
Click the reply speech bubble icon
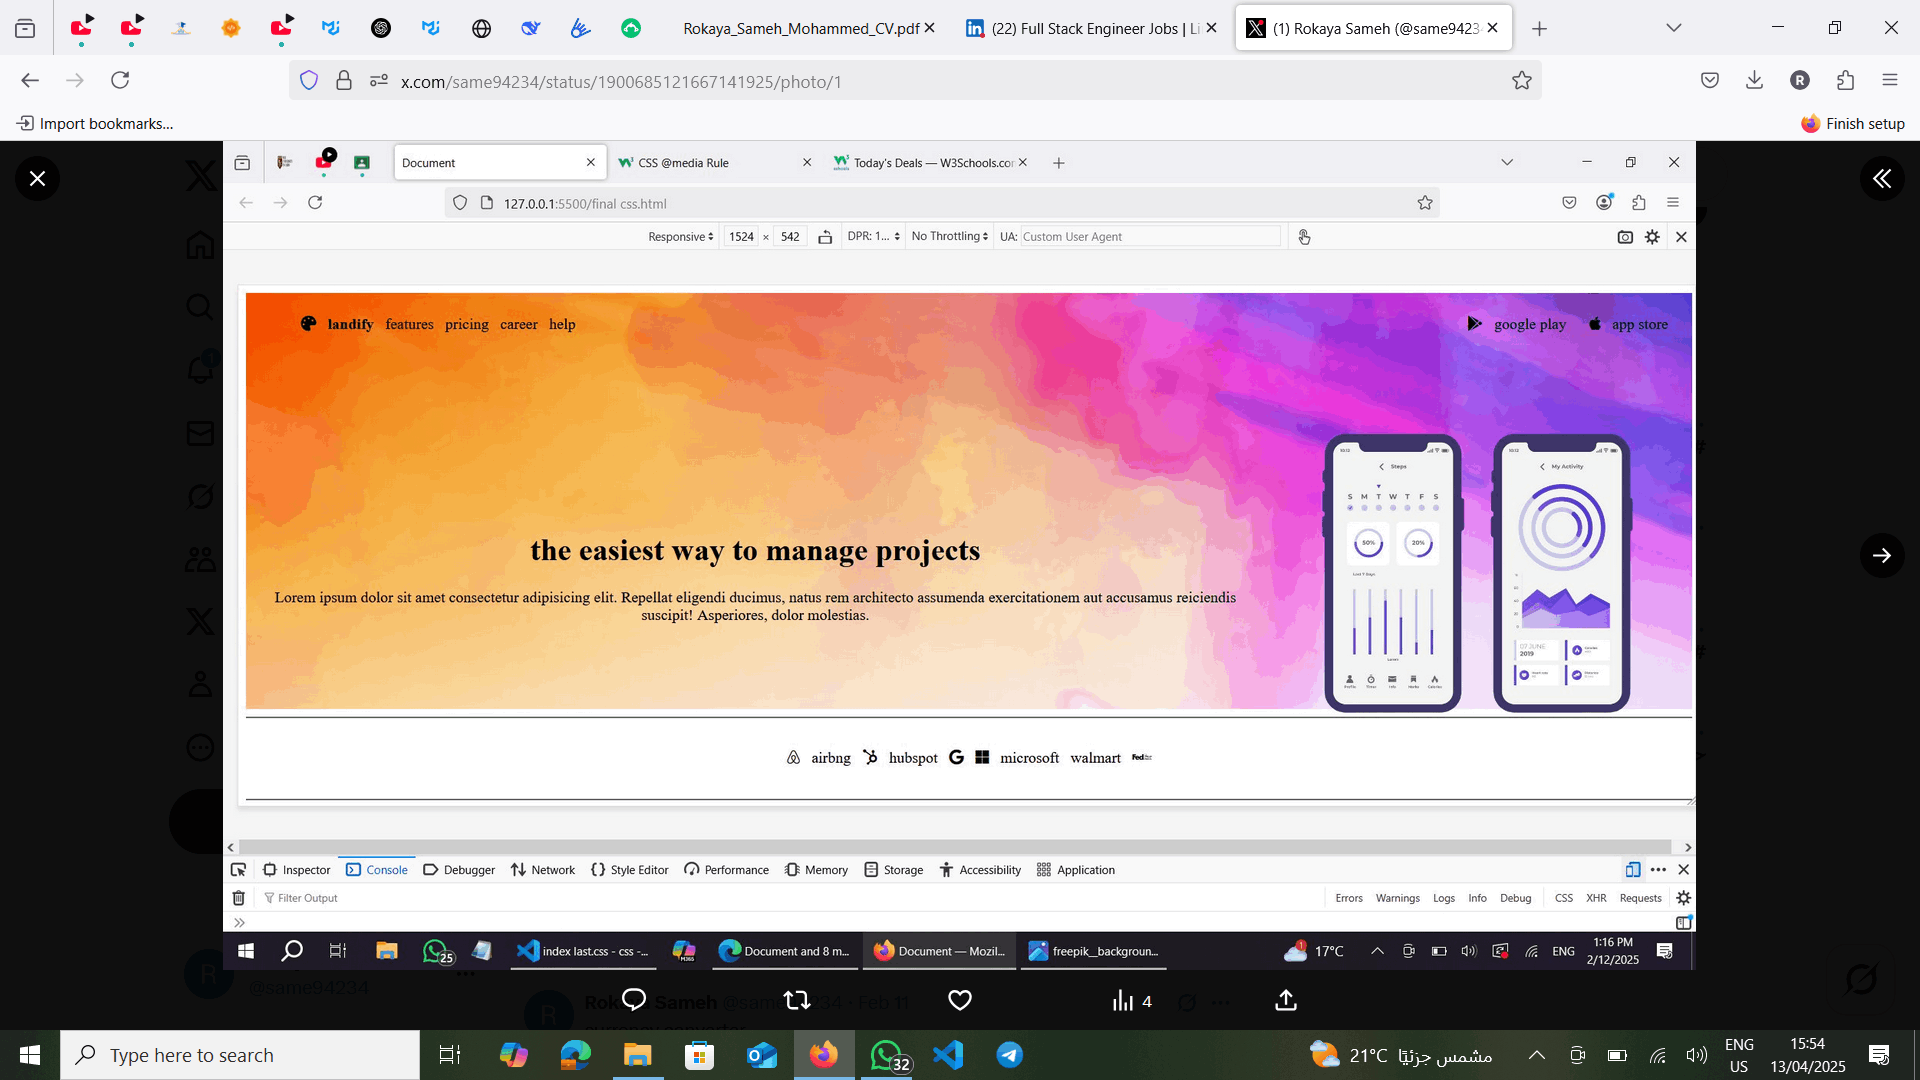click(634, 1000)
